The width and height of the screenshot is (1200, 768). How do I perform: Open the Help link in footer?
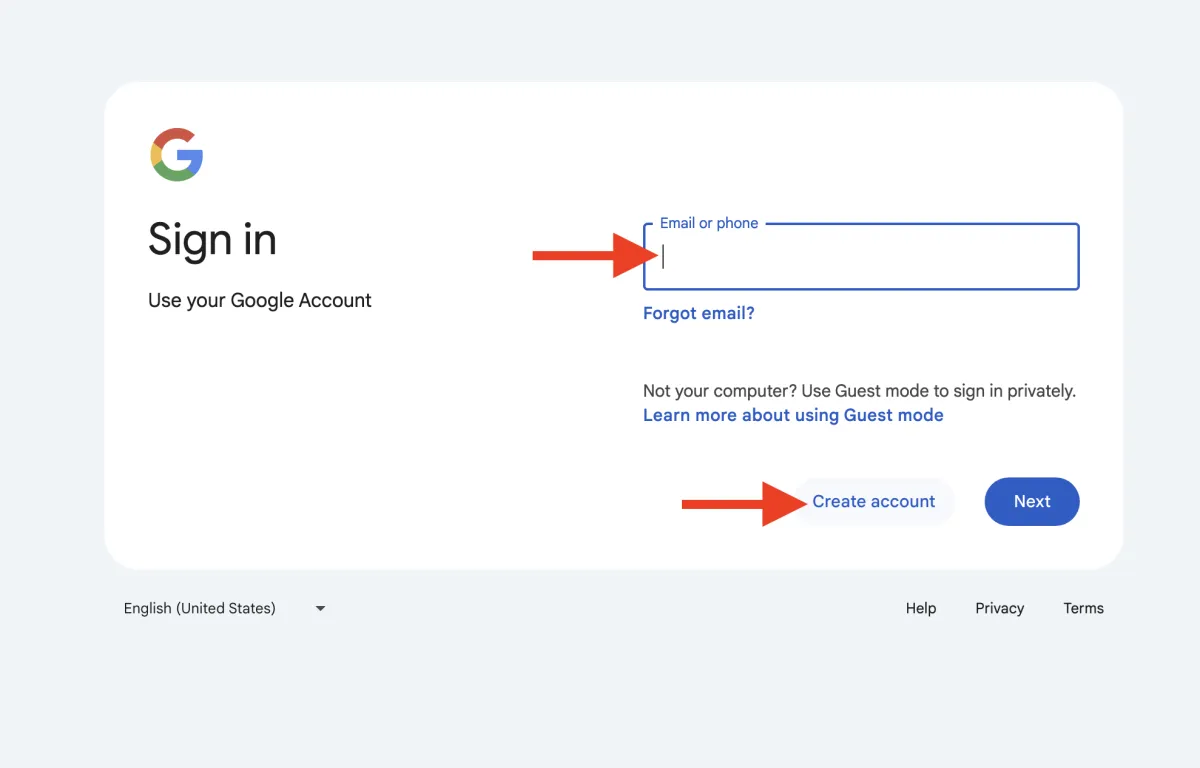point(921,608)
